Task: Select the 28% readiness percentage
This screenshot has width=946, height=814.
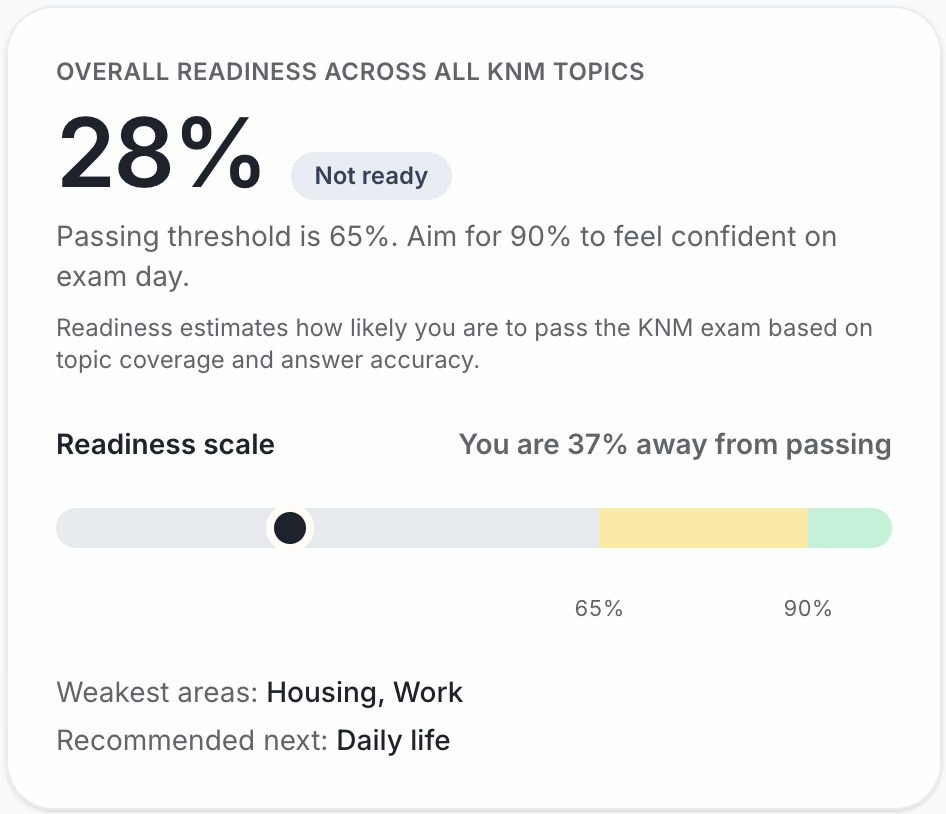Action: 158,150
